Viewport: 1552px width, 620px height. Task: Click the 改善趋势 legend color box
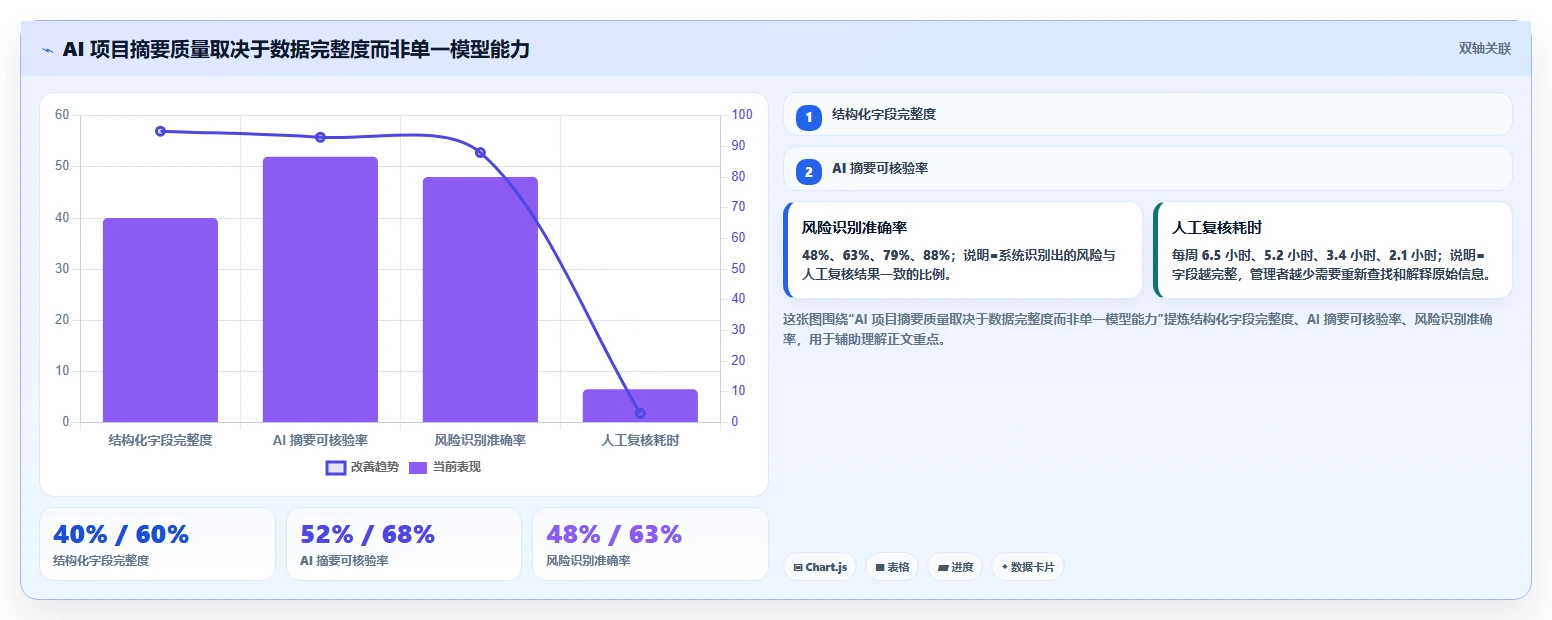336,467
